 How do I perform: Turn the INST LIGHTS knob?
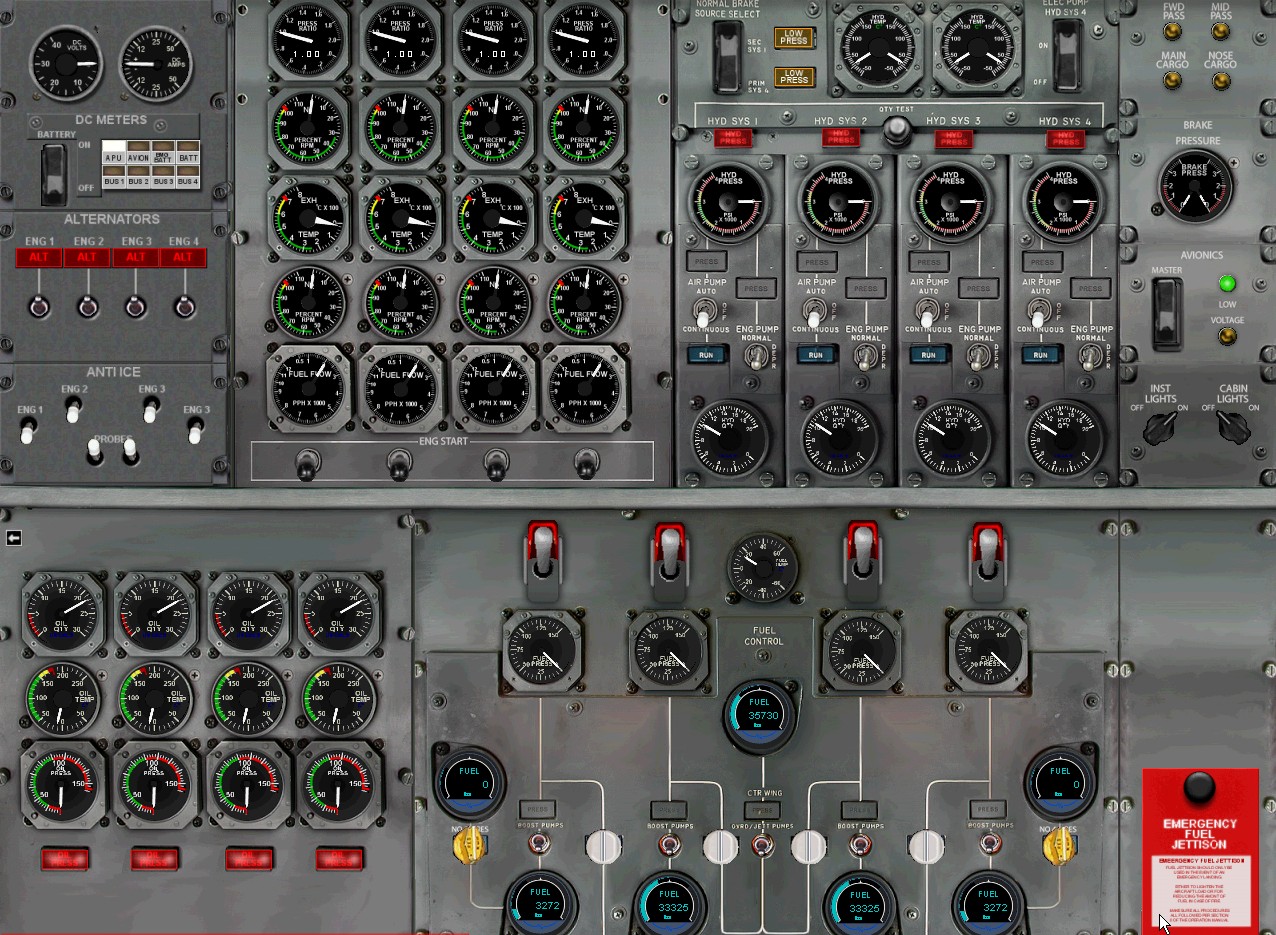click(1160, 428)
